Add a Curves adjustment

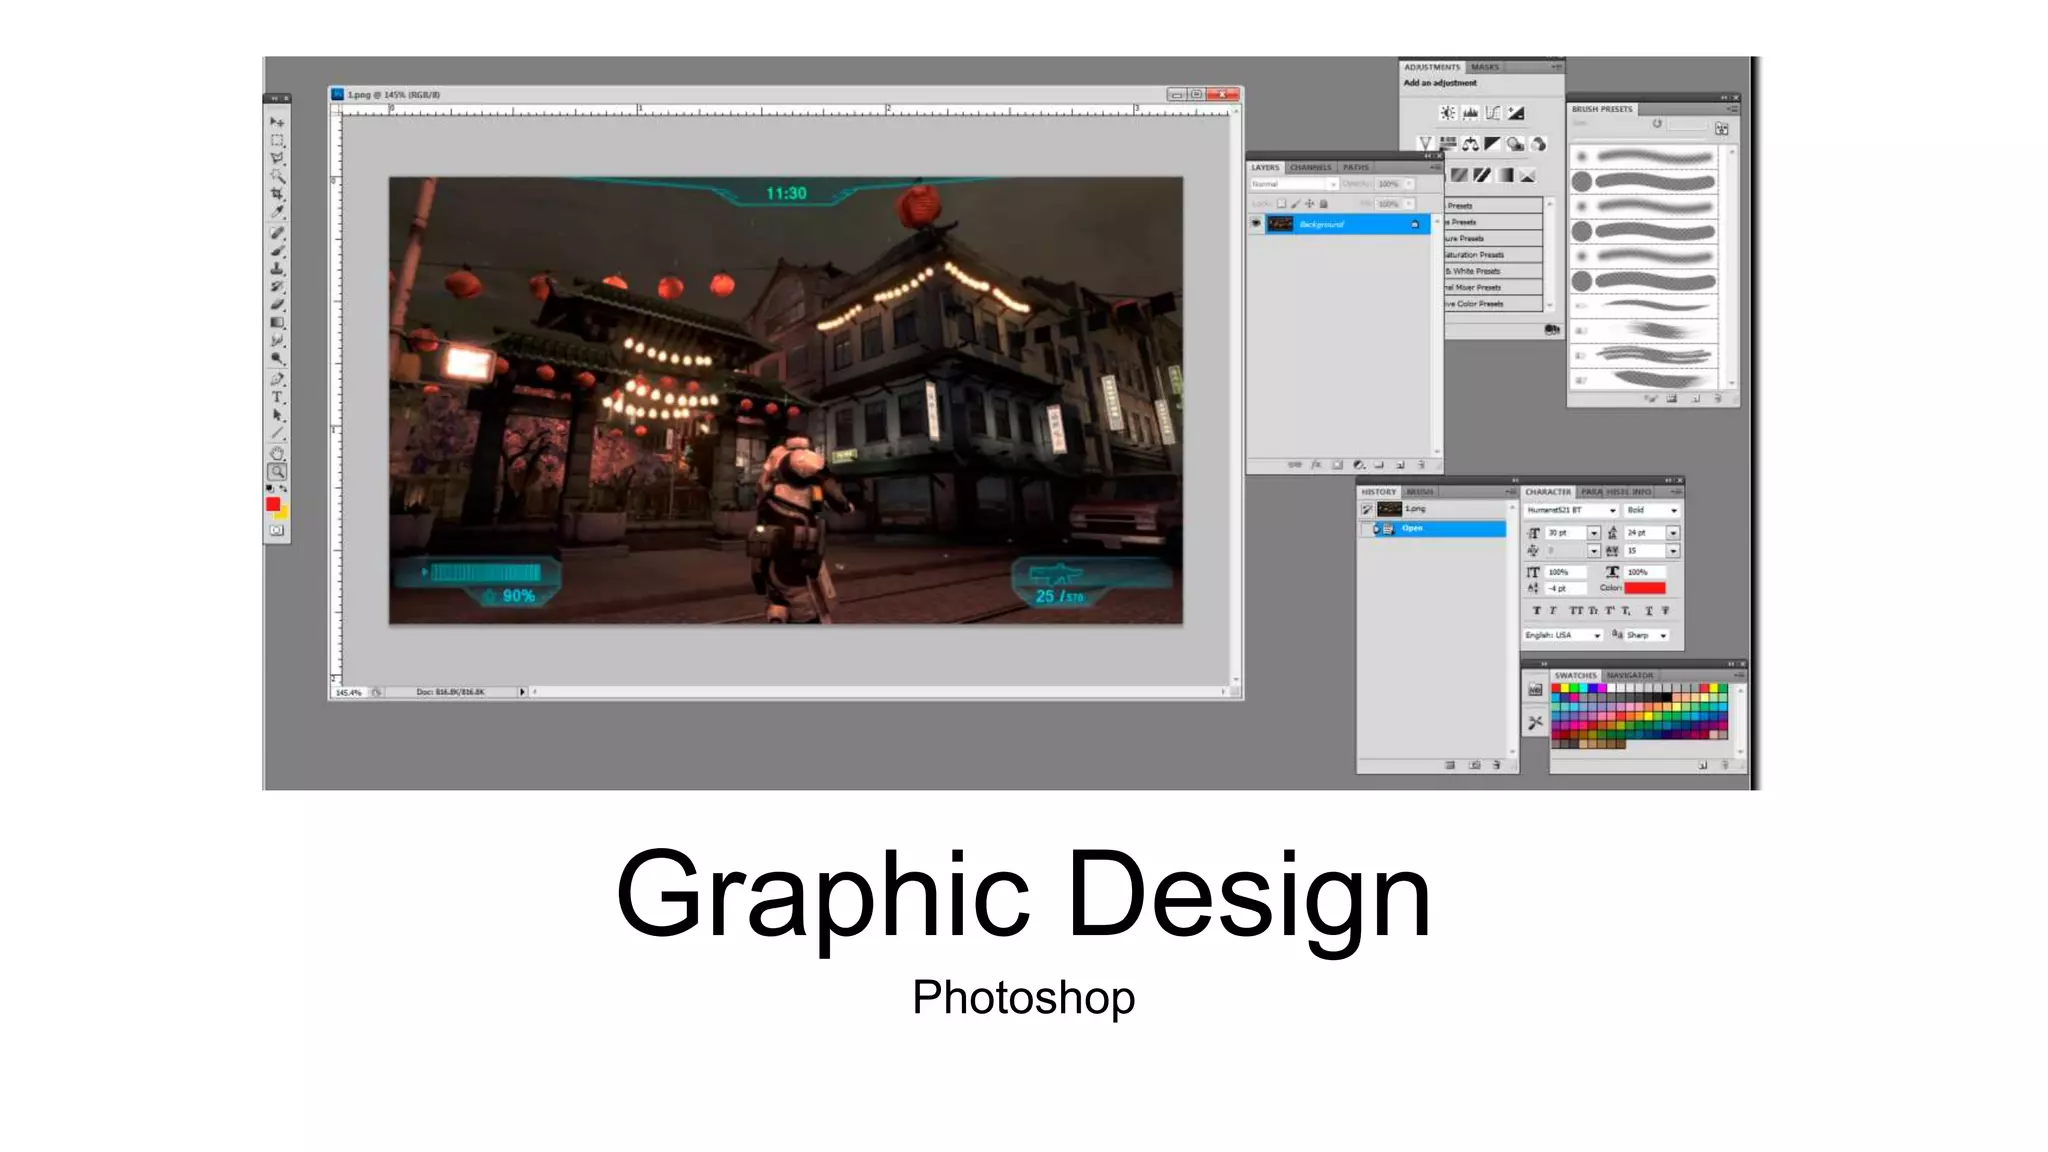tap(1493, 113)
